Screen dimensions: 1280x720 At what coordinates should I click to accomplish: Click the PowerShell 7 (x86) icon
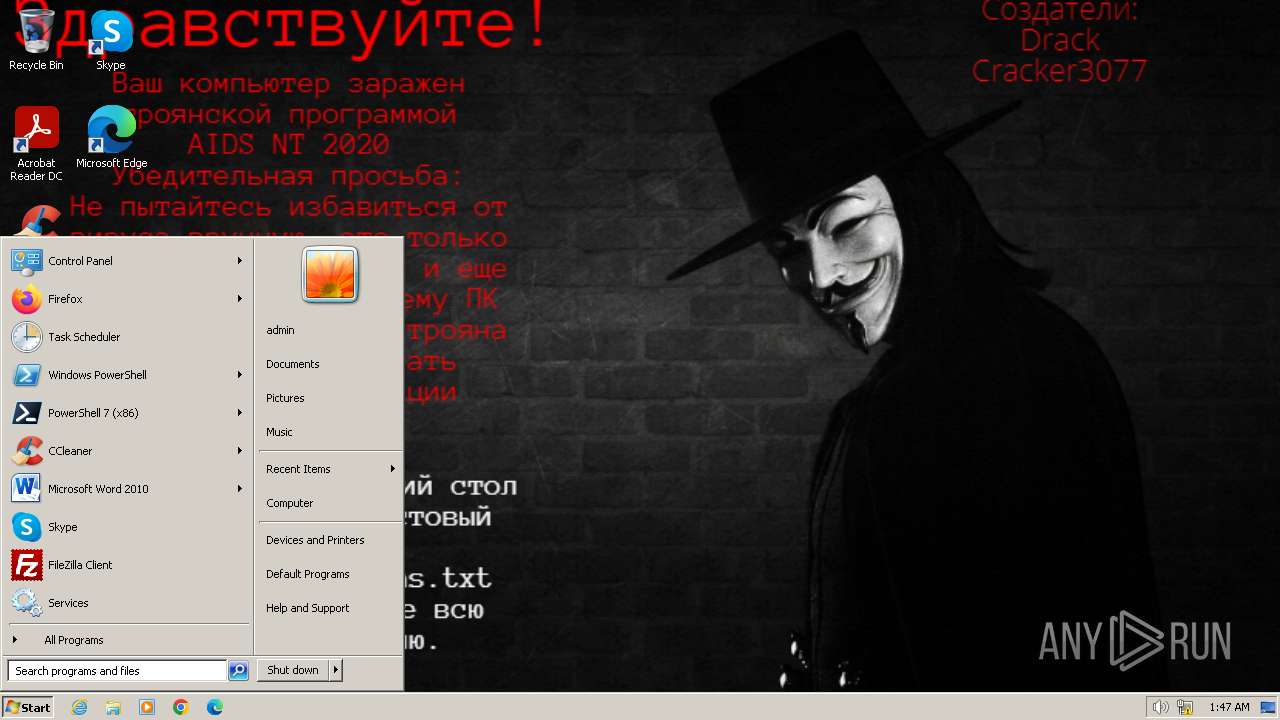click(x=26, y=413)
